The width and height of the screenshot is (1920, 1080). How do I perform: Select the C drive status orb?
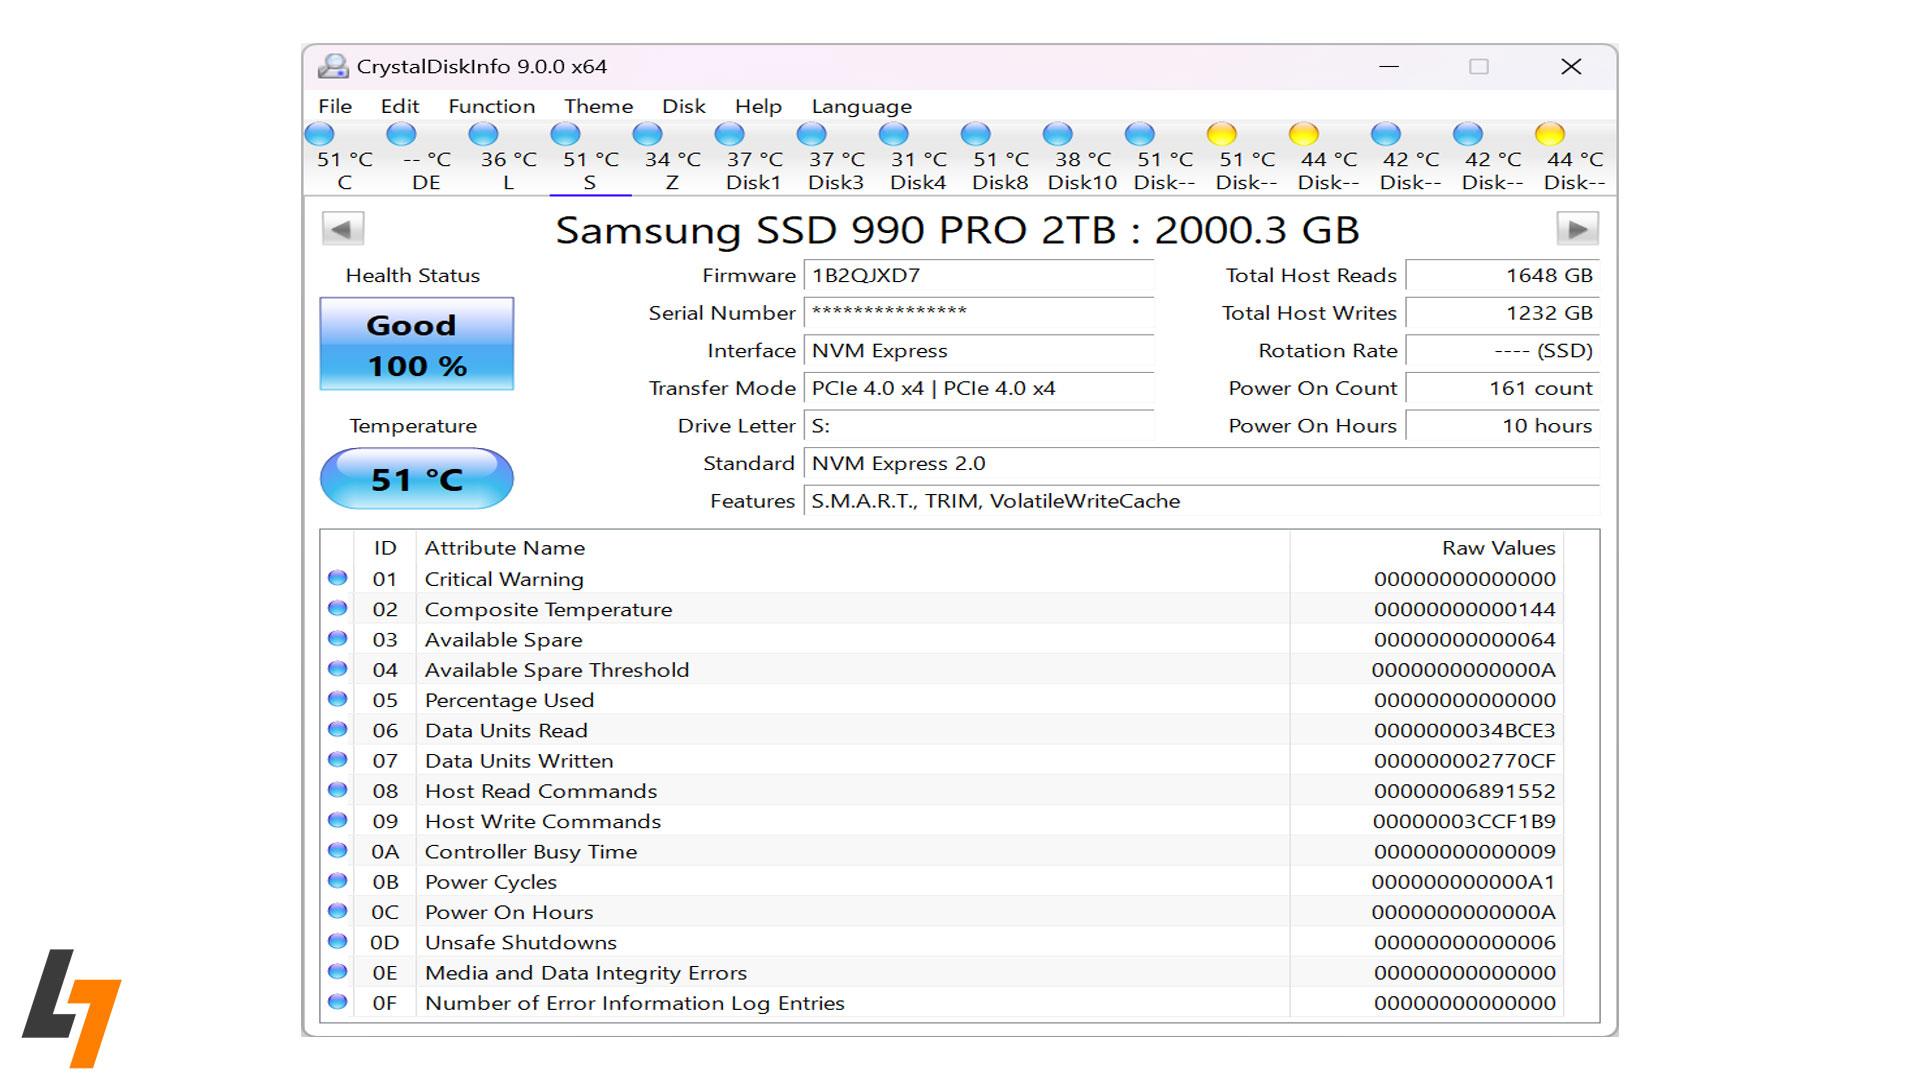[319, 134]
